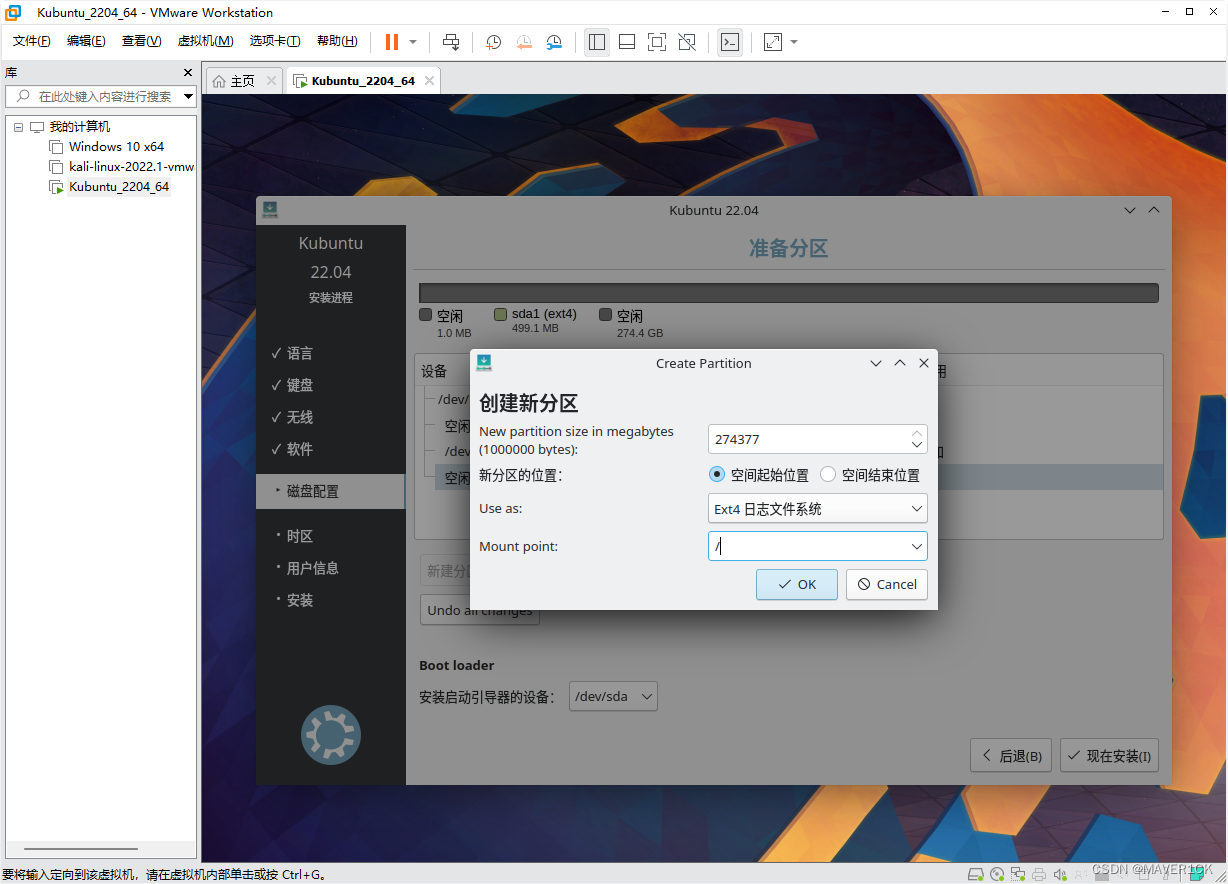
Task: Collapse the 我的计算机 tree node
Action: coord(19,127)
